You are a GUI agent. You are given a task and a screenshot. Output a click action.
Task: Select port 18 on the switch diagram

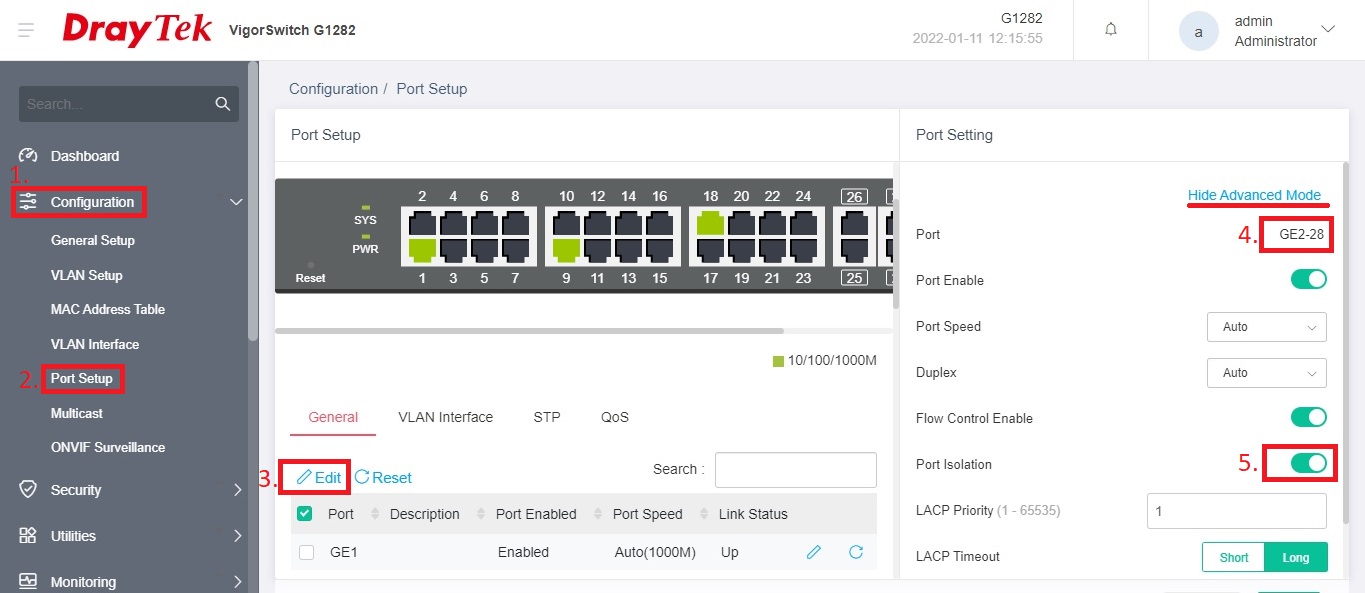pos(710,221)
